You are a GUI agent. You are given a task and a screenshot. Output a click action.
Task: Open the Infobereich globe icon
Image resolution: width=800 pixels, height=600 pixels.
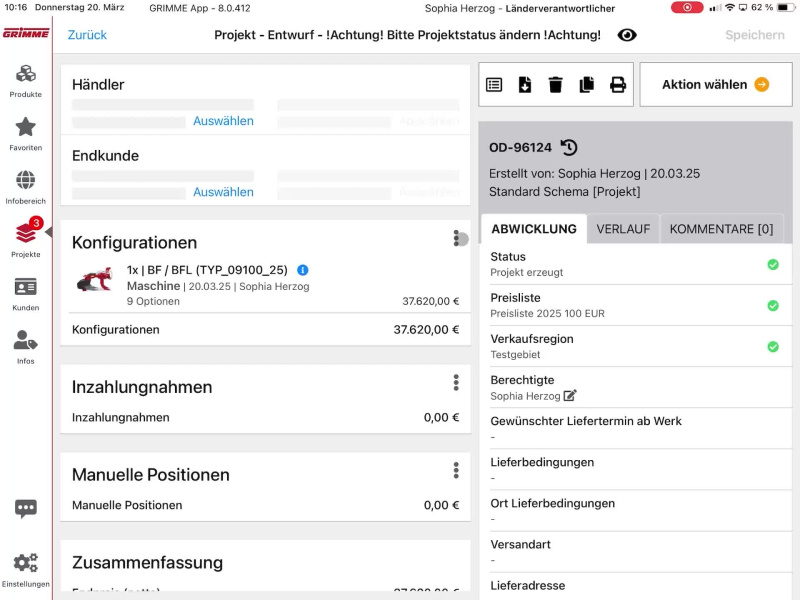[x=26, y=187]
